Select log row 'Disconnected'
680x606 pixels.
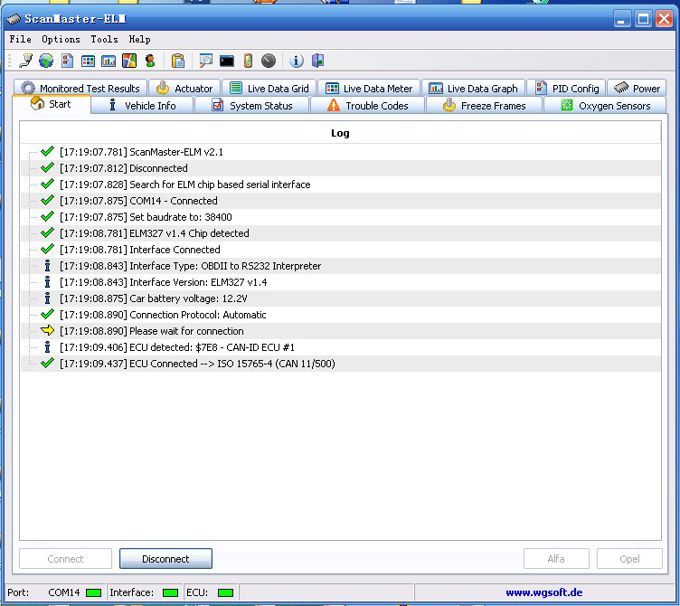click(340, 168)
